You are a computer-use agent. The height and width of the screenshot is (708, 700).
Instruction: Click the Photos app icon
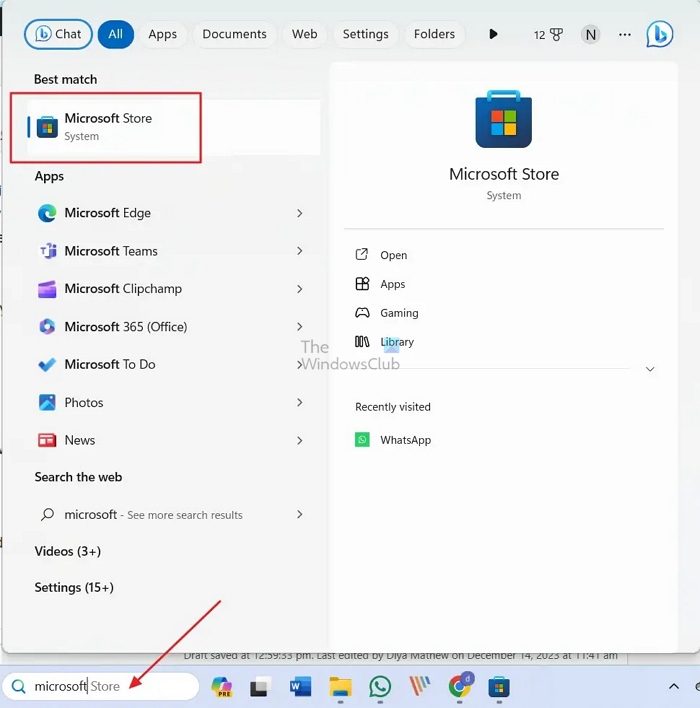pyautogui.click(x=47, y=402)
